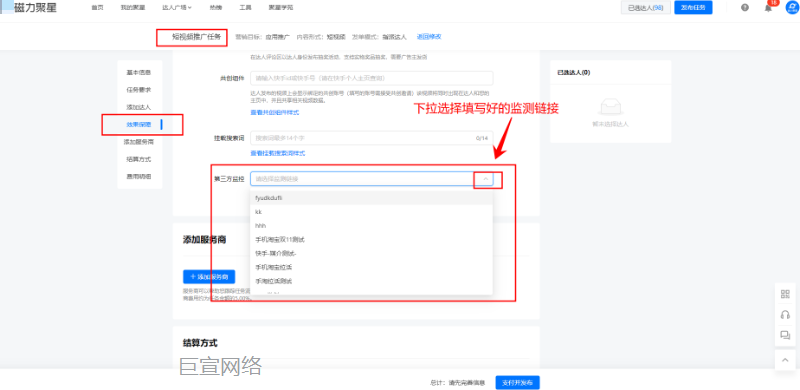Click the 返回修改 link
800x390 pixels.
tap(429, 37)
